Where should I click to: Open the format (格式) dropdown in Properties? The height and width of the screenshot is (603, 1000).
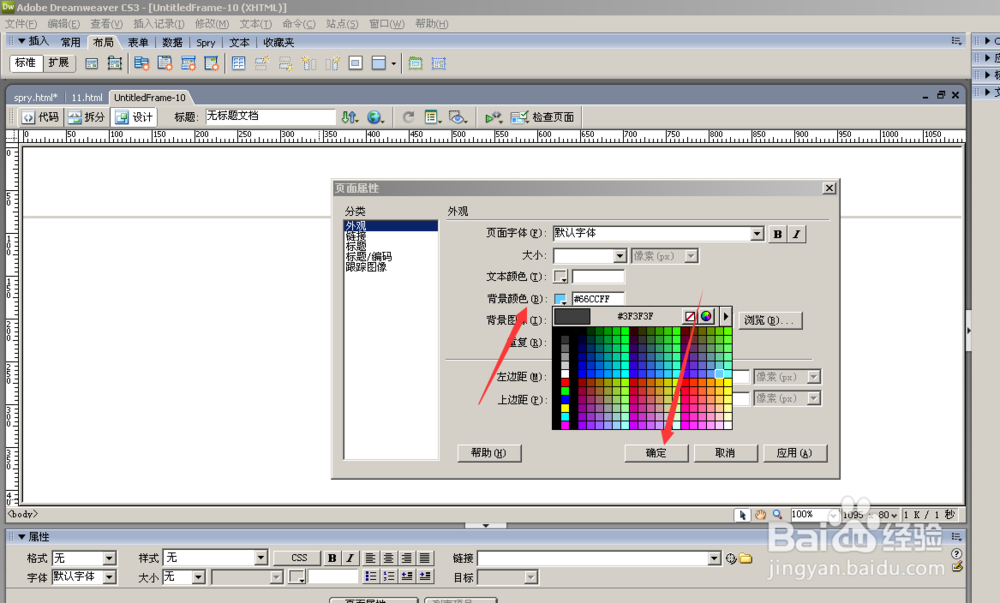pyautogui.click(x=110, y=558)
